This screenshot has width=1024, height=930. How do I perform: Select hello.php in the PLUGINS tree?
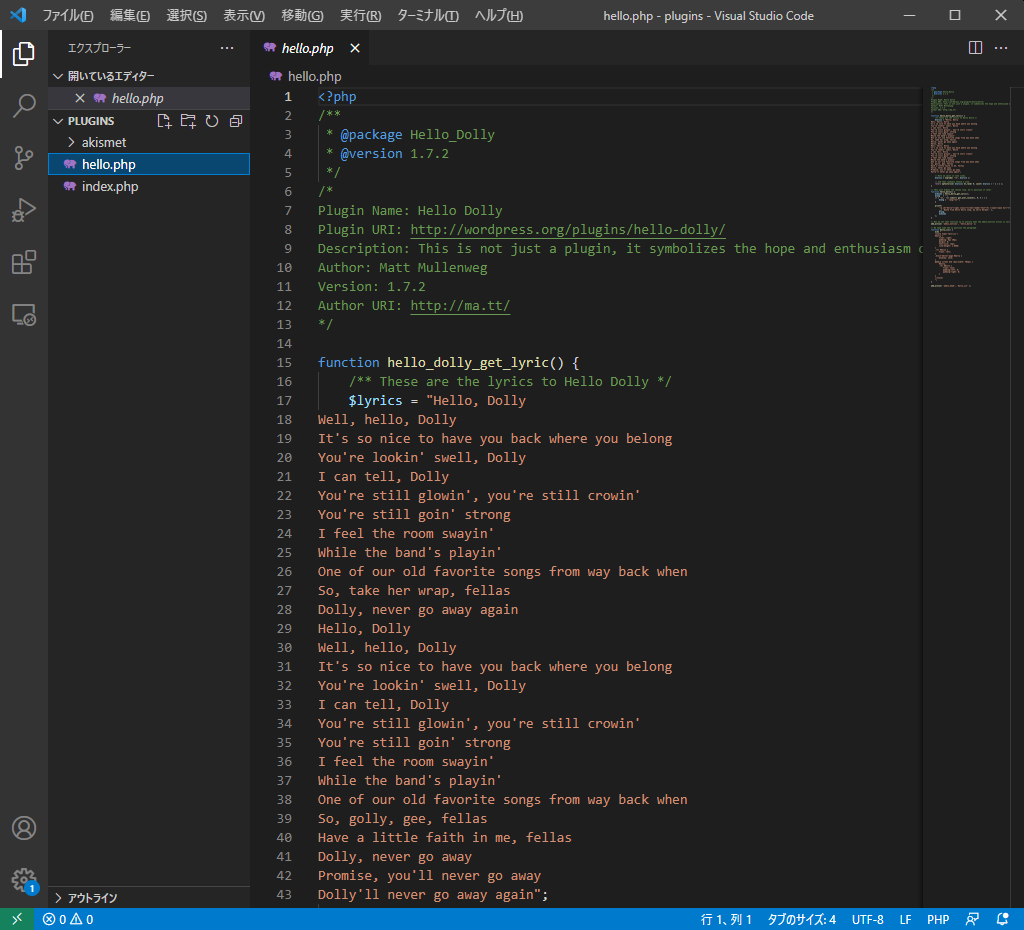click(x=150, y=165)
